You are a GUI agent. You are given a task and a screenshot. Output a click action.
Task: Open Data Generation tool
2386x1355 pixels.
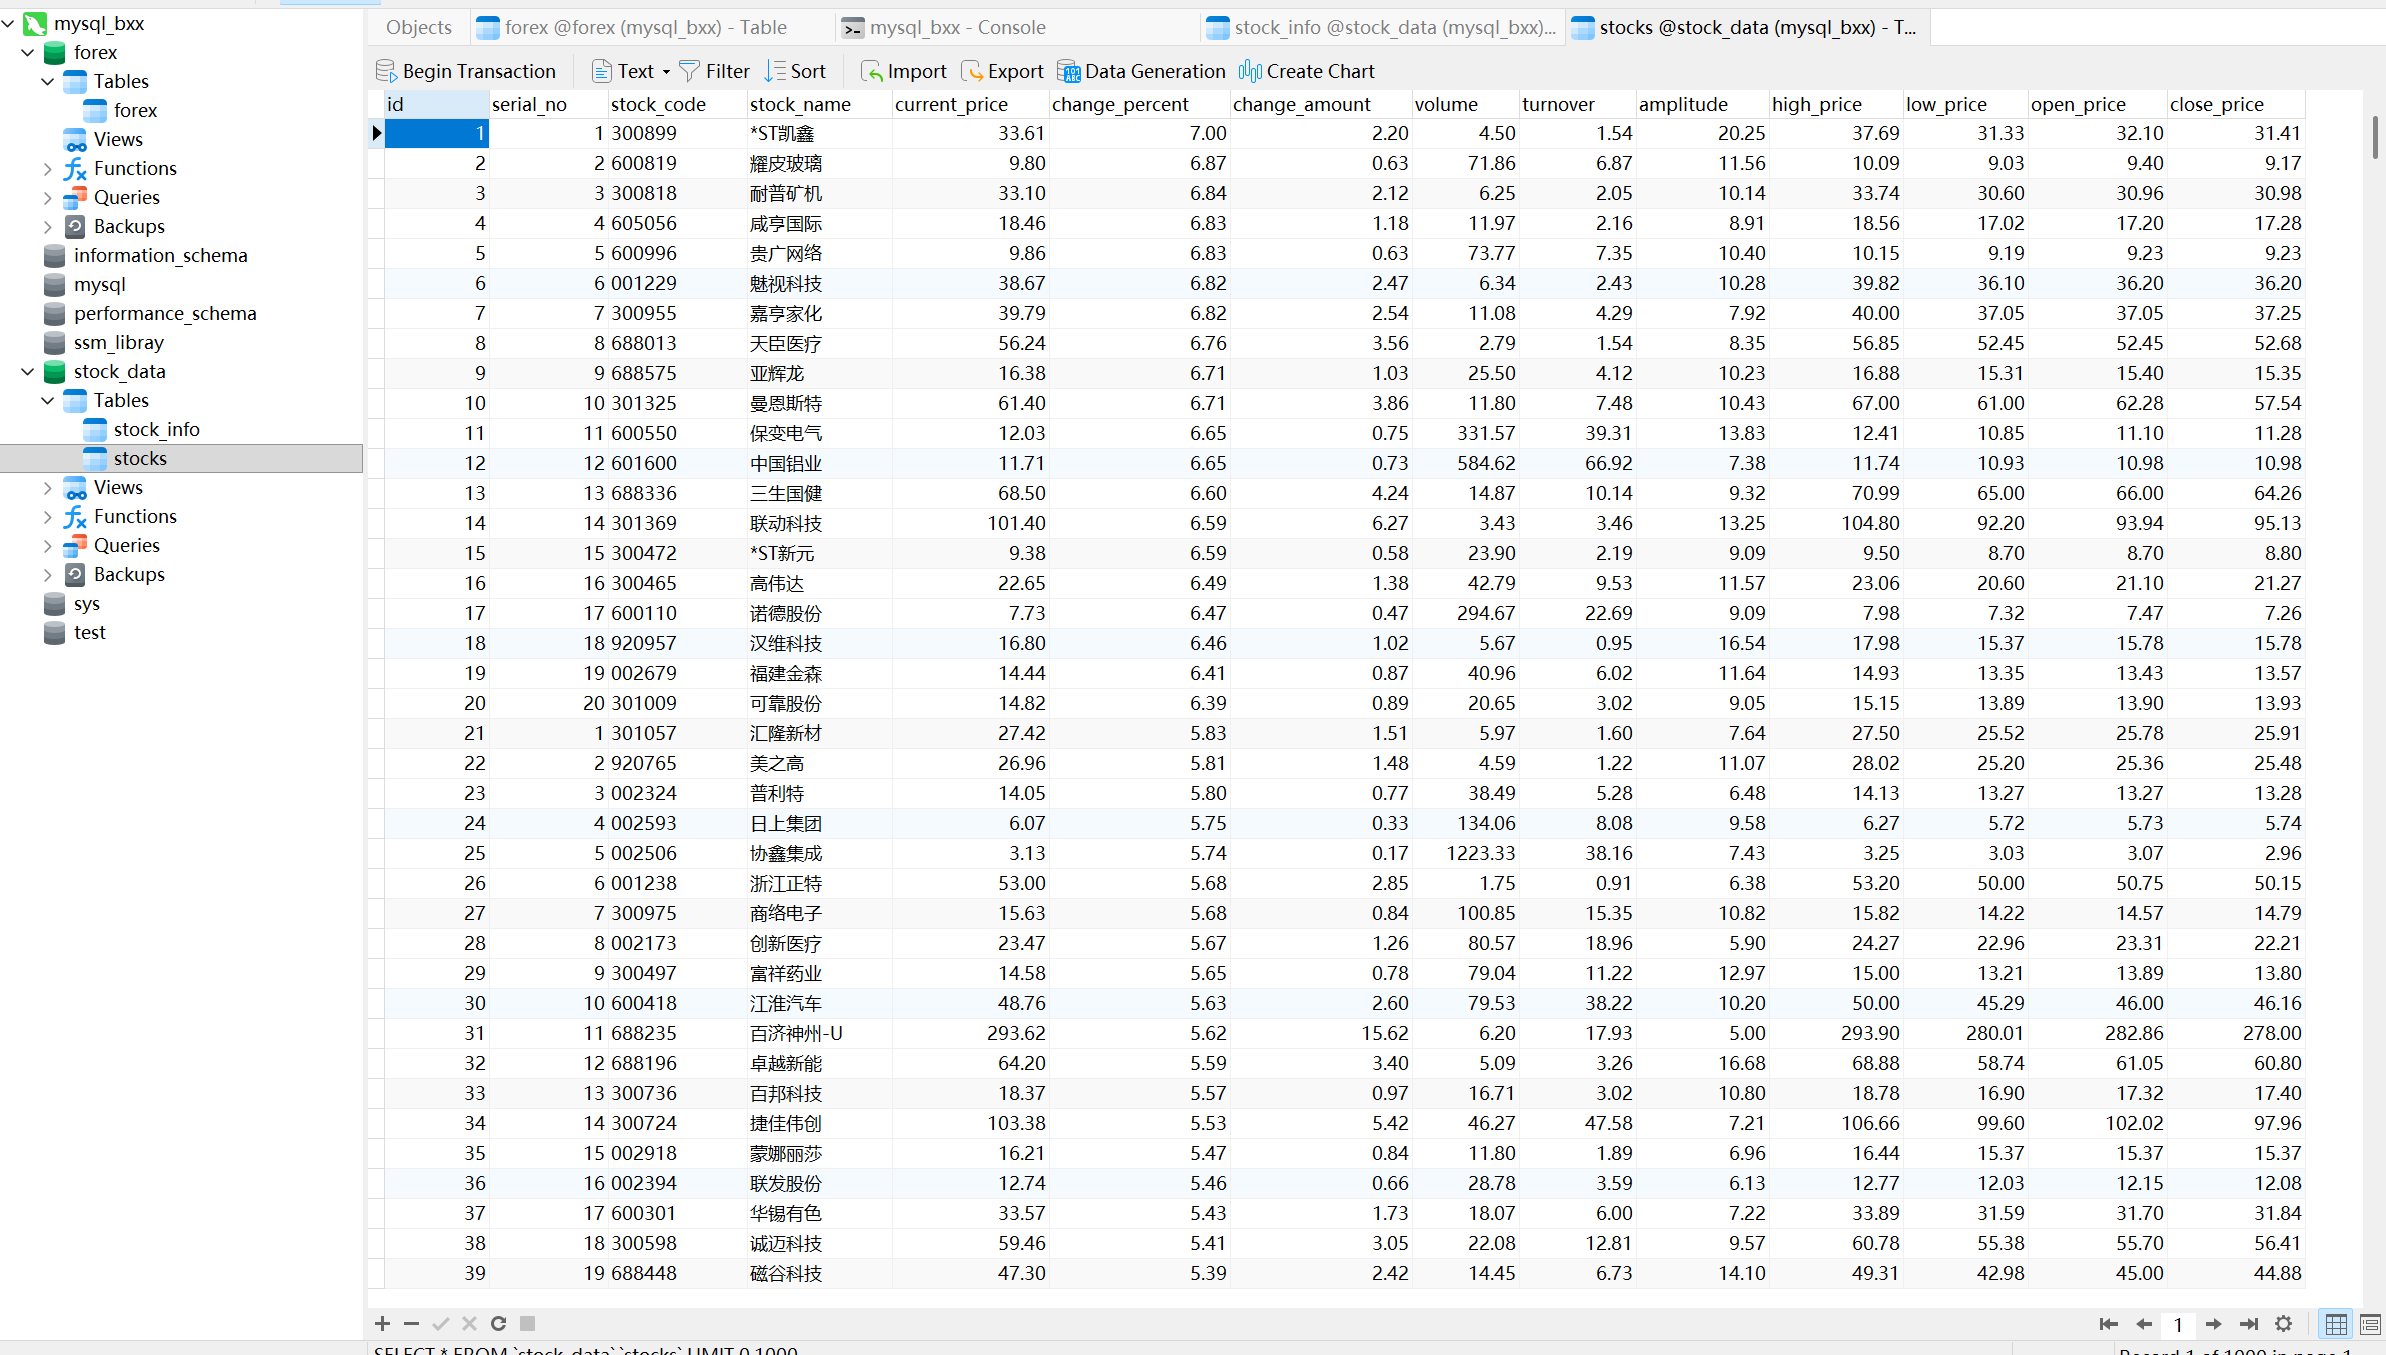(1142, 71)
